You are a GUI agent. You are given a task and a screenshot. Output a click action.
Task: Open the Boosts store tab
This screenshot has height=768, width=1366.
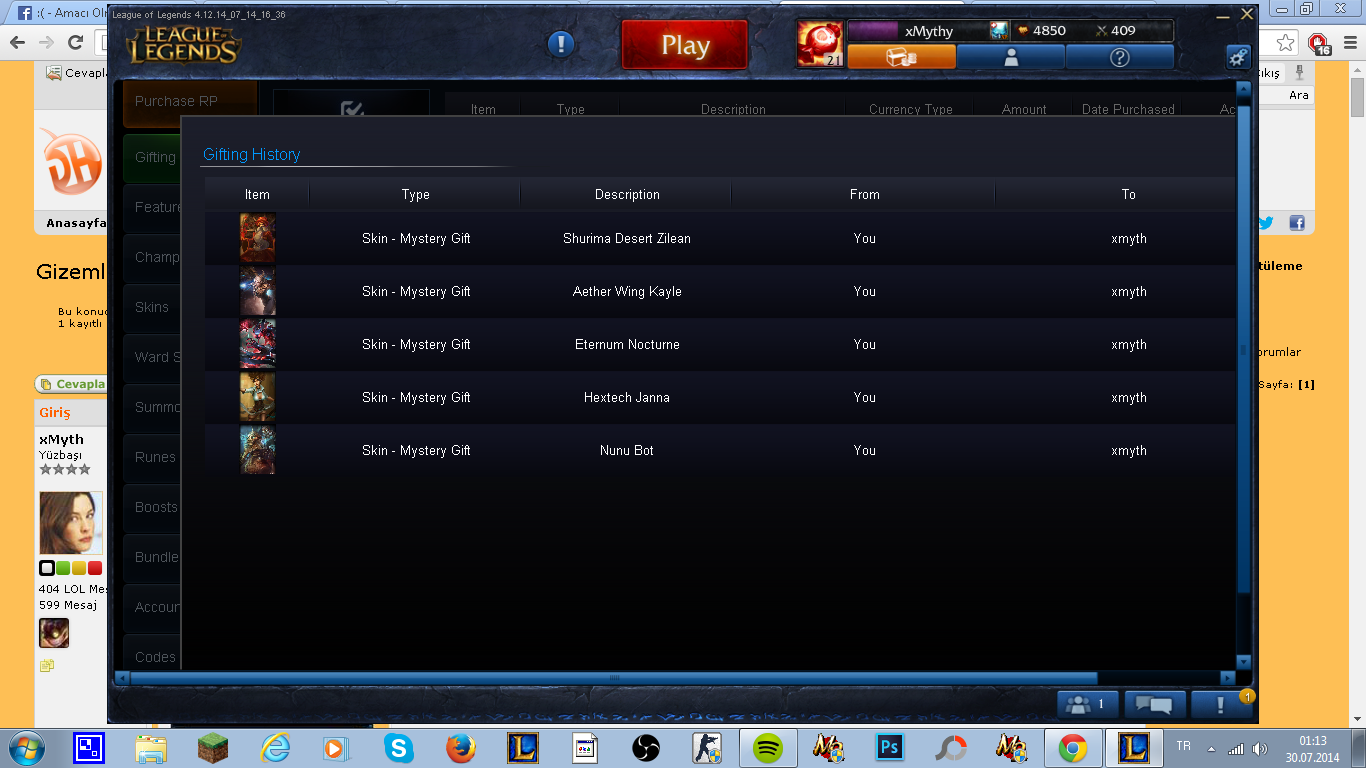click(153, 507)
